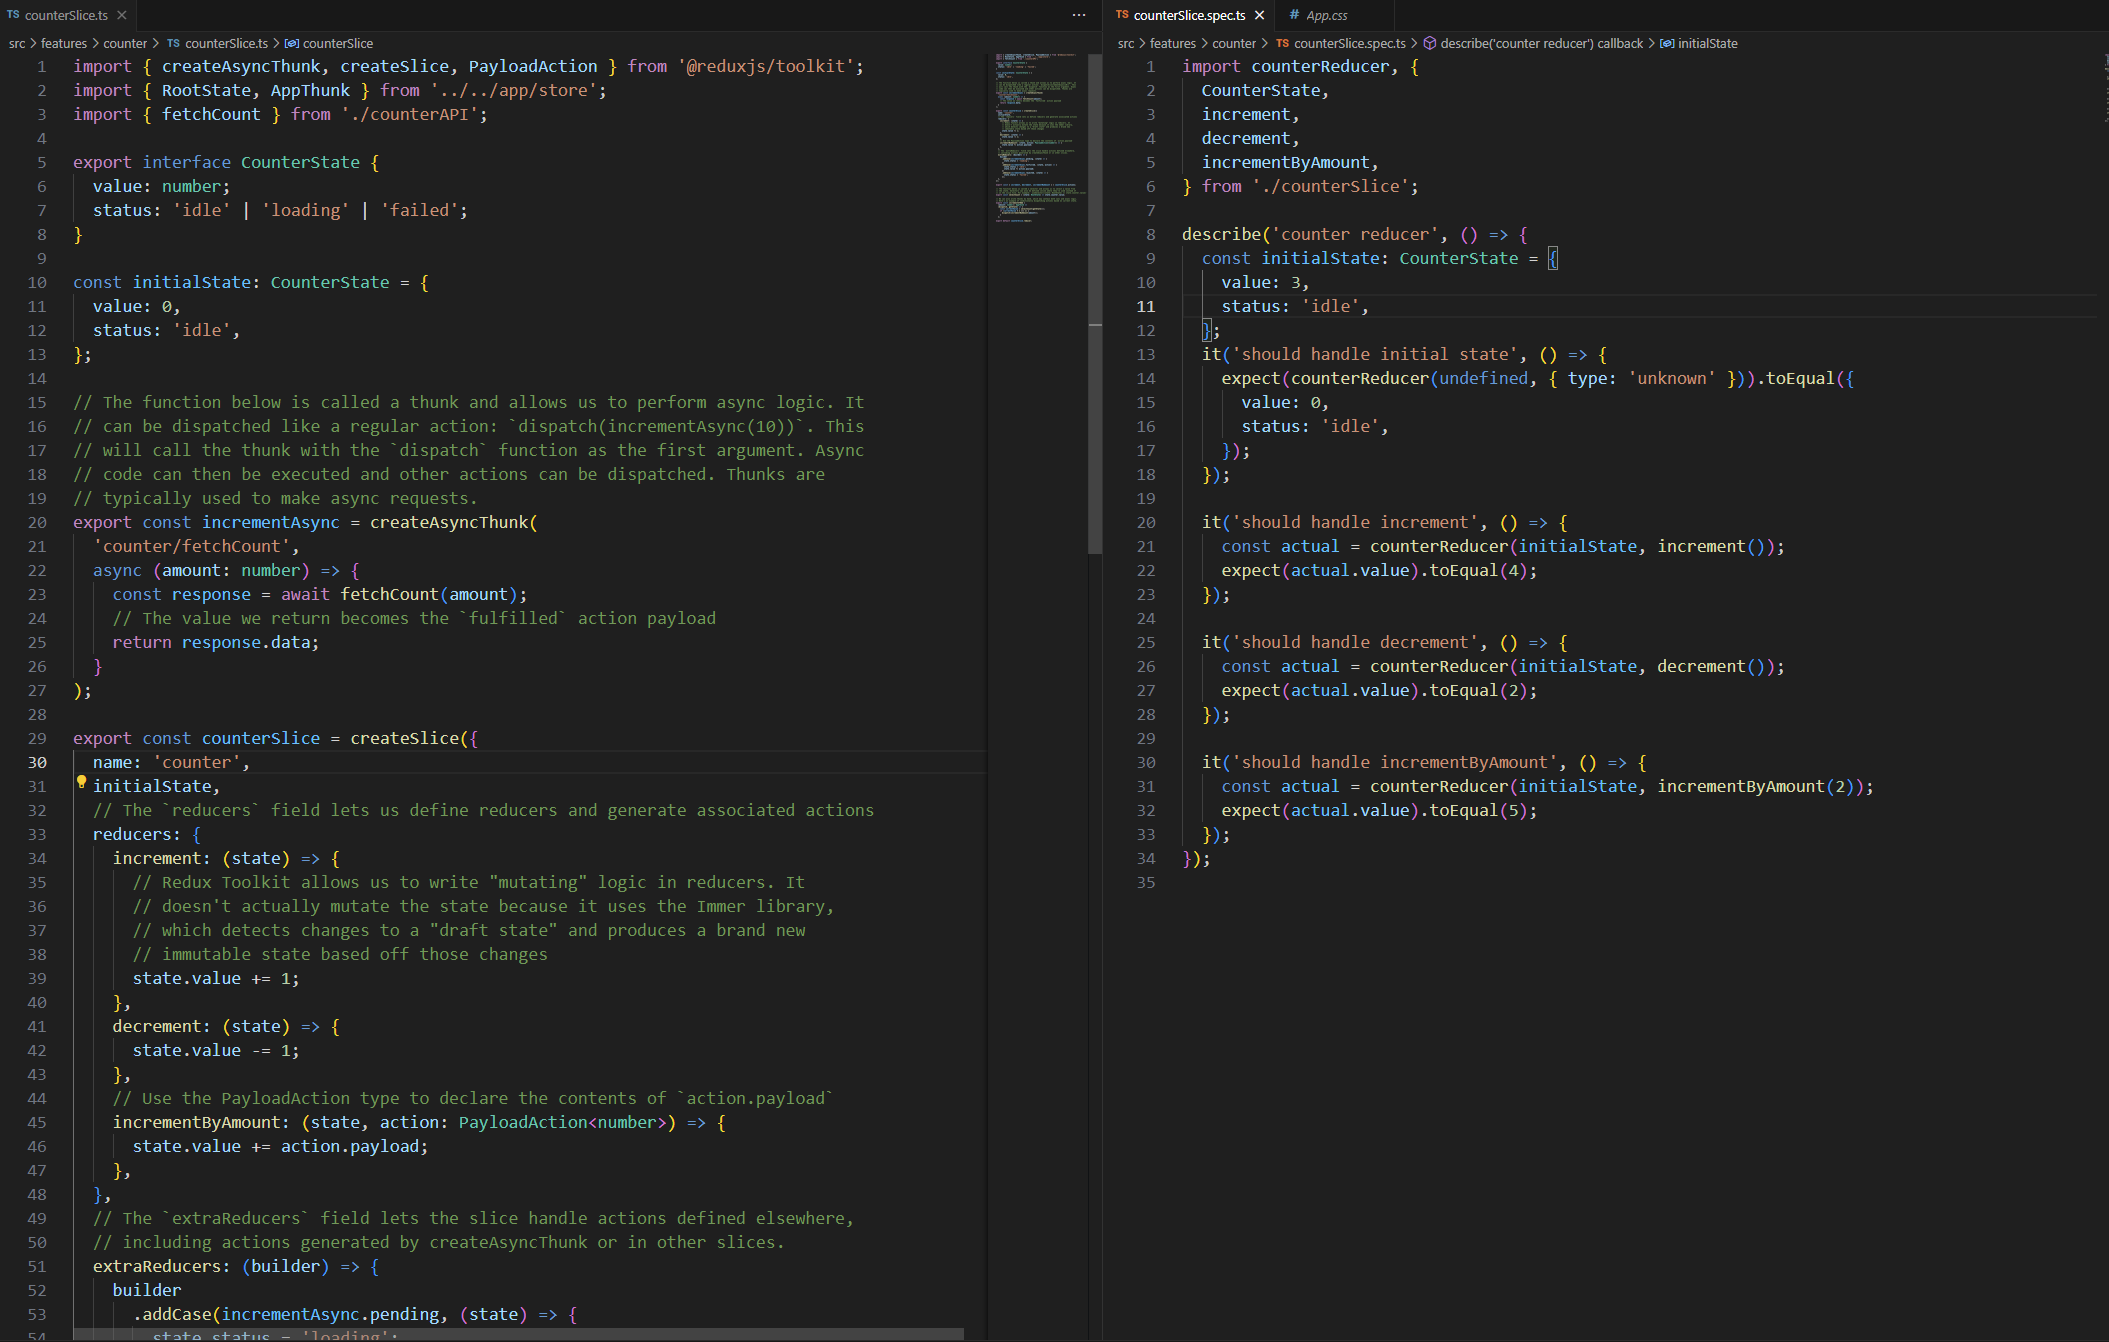Viewport: 2109px width, 1342px height.
Task: Open 'src' breadcrumb in left editor
Action: pyautogui.click(x=17, y=43)
